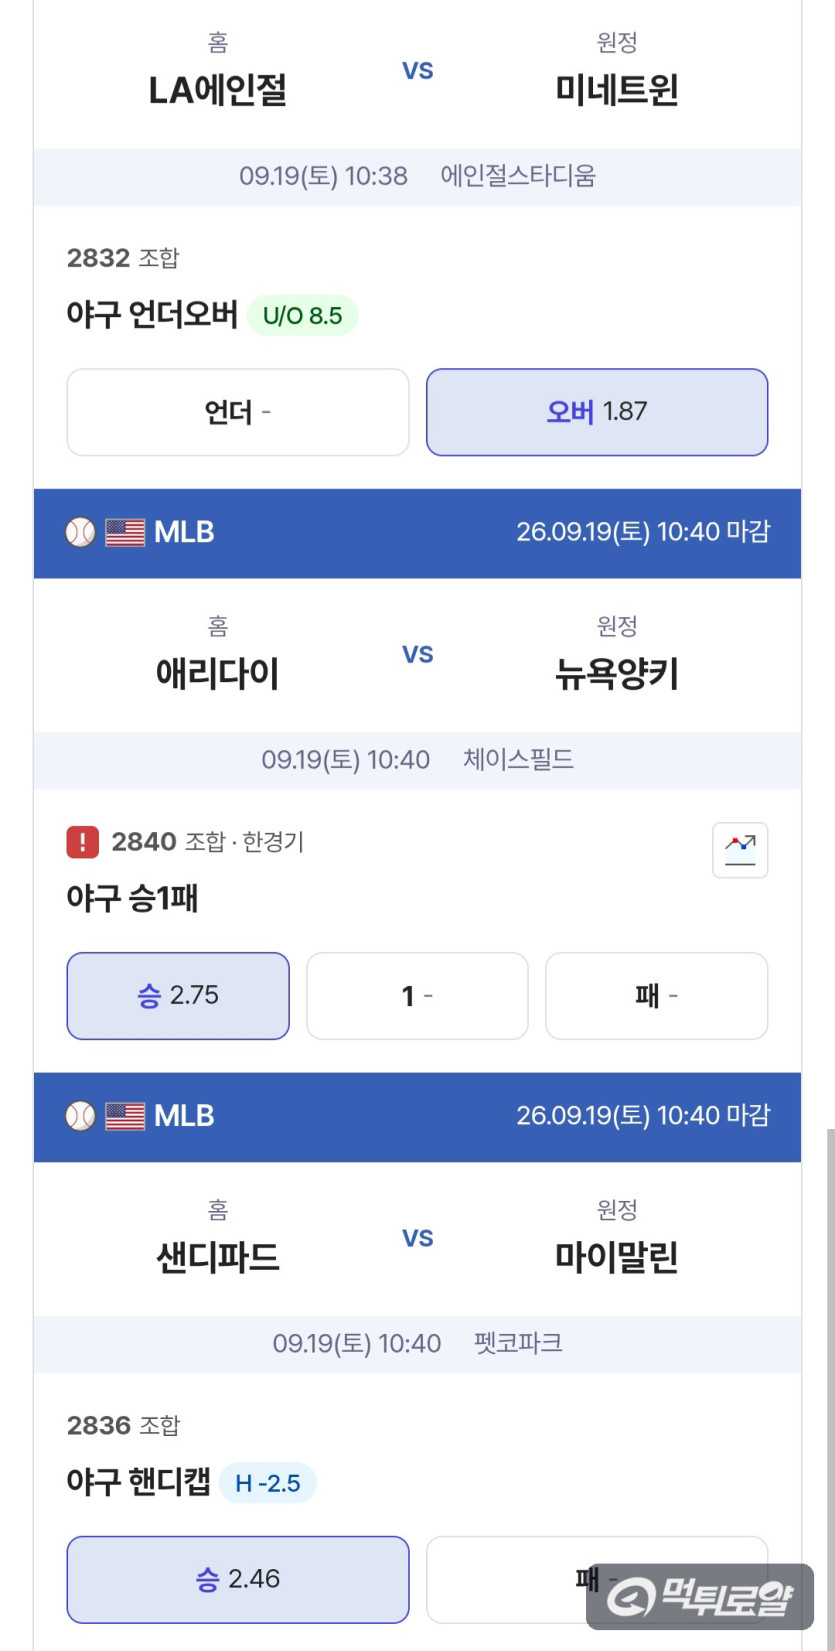Select 패 option in 야구 핸디캡
Viewport: 835px width, 1651px height.
point(597,1580)
